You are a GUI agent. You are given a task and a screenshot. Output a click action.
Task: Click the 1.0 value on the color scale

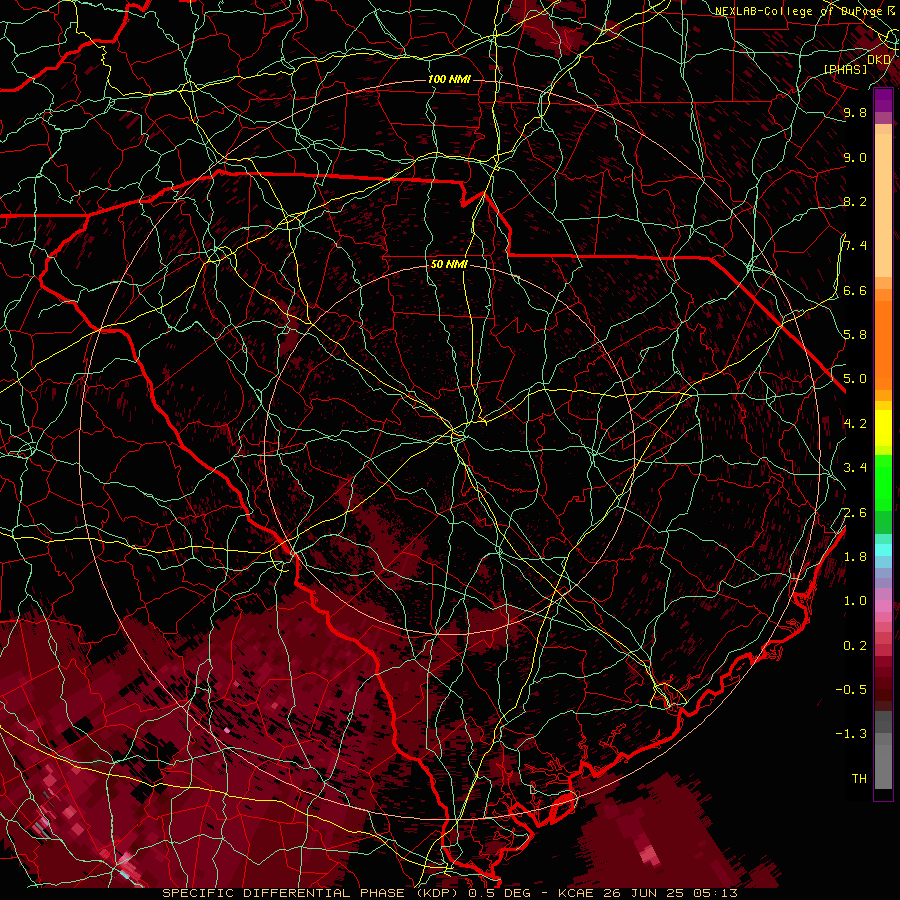tap(855, 601)
